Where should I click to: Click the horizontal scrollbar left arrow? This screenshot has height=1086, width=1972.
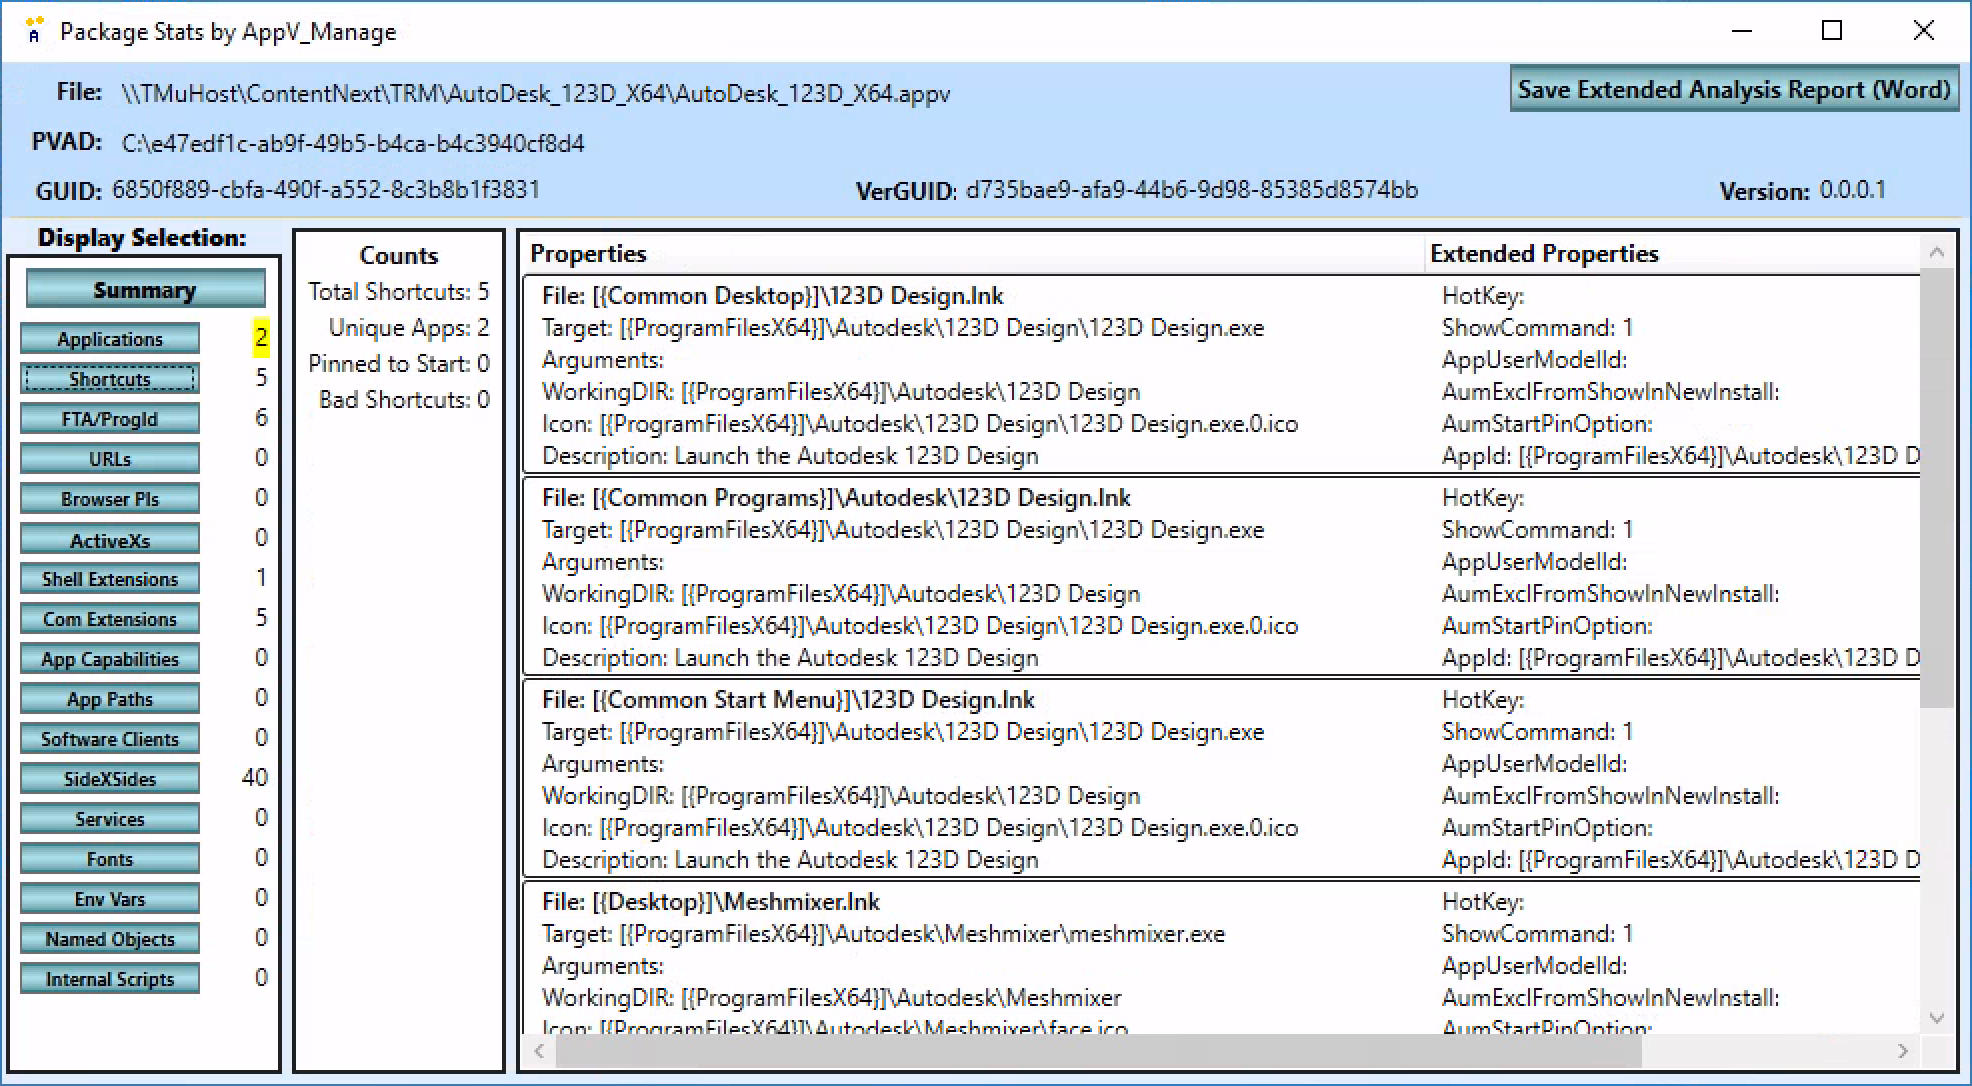539,1050
